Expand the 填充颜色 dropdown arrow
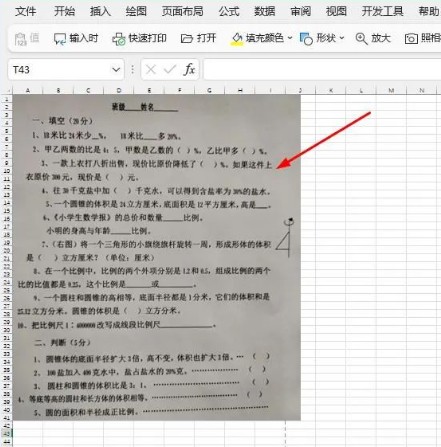The height and width of the screenshot is (447, 441). pos(290,38)
